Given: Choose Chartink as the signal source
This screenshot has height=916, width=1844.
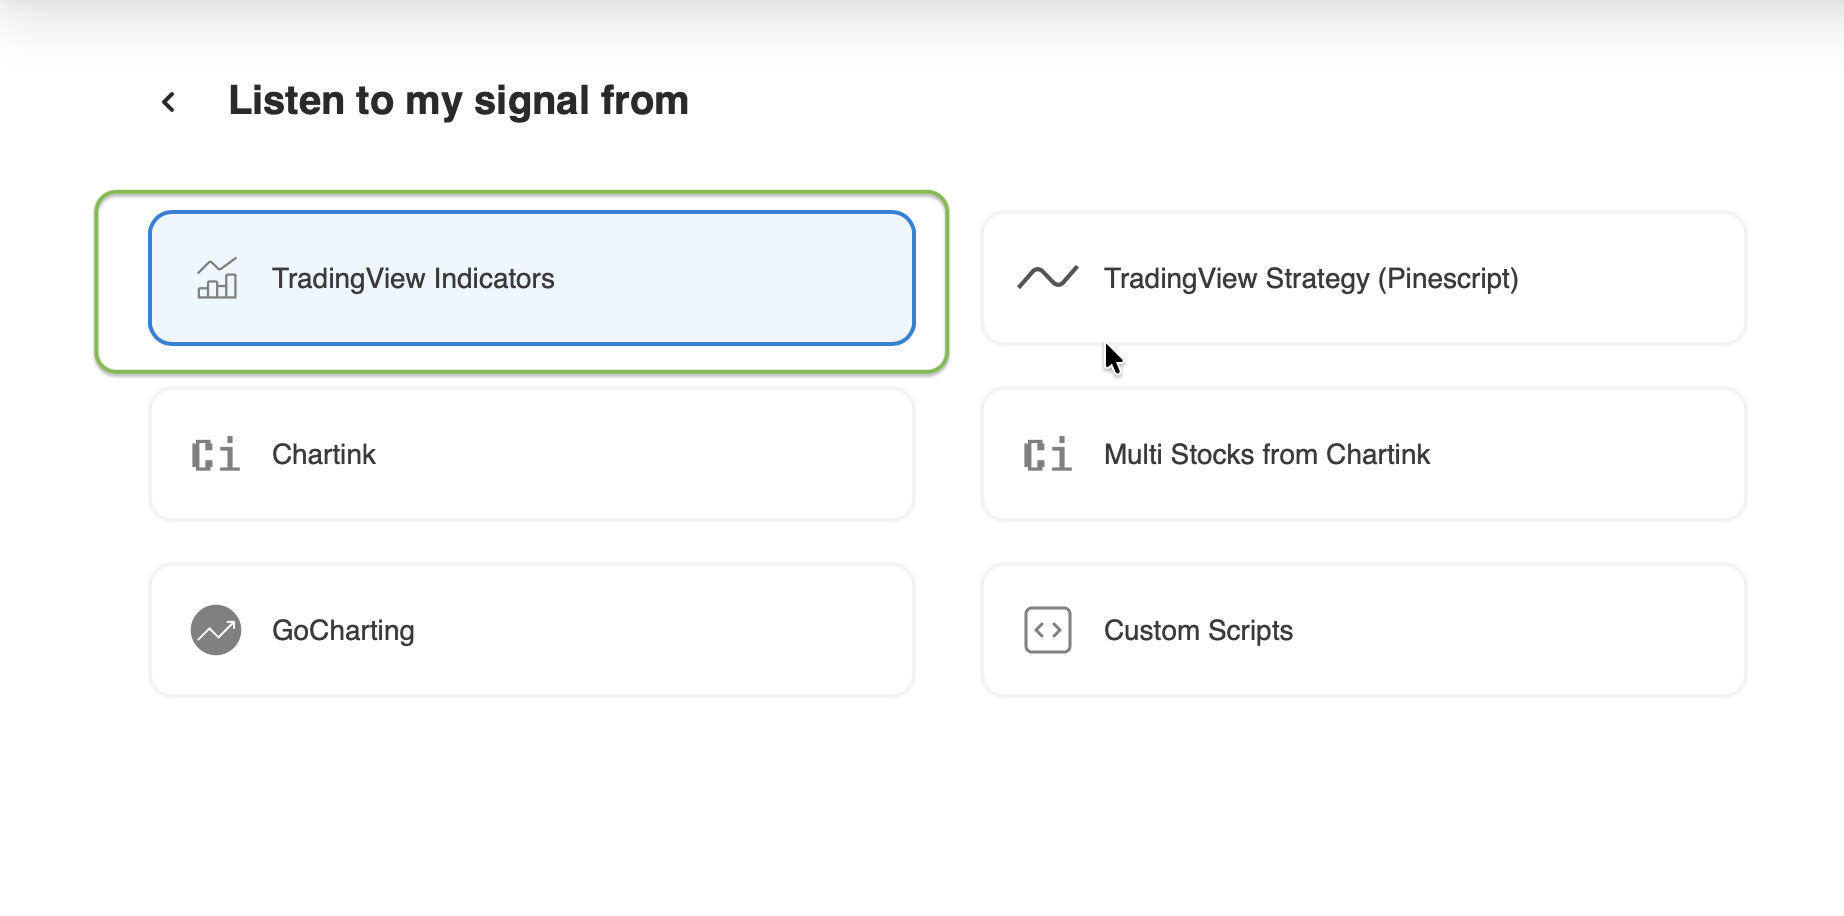Looking at the screenshot, I should coord(531,454).
